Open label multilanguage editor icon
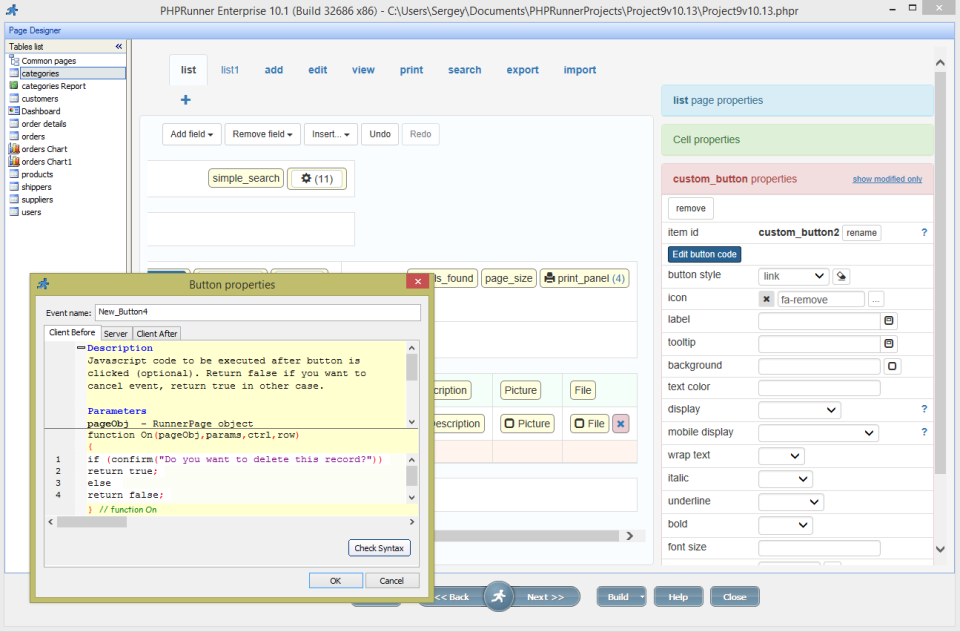The image size is (960, 632). click(889, 320)
